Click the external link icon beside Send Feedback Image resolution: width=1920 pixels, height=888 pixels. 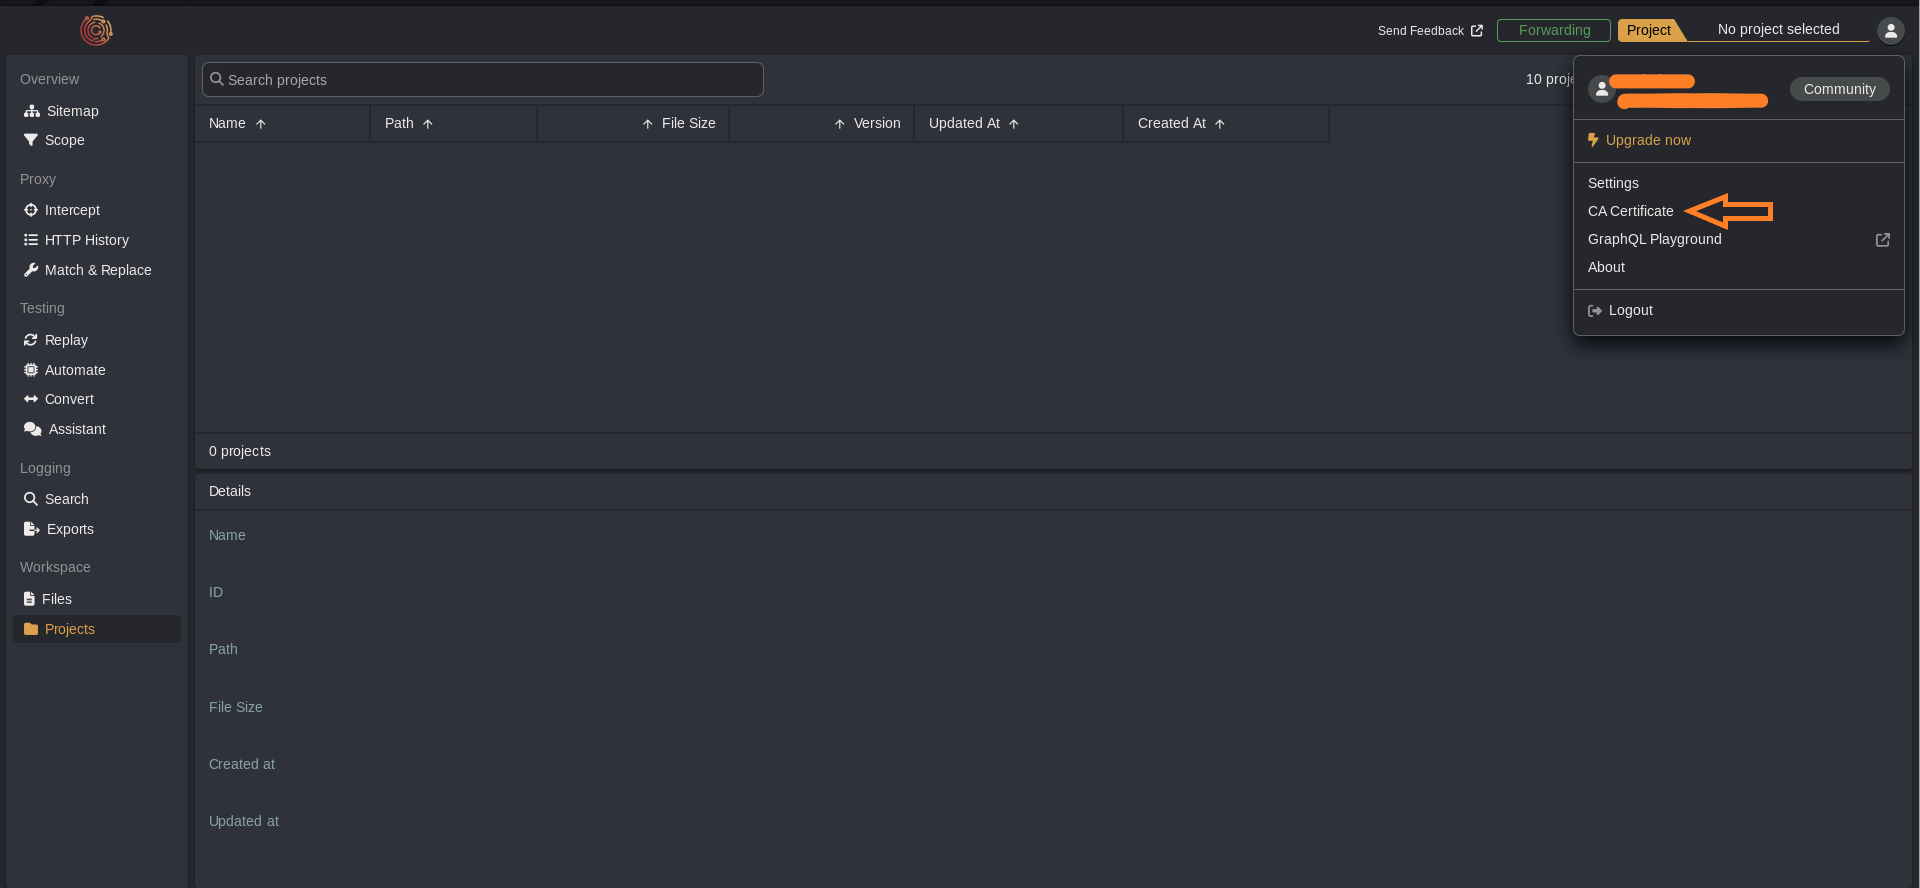point(1477,31)
